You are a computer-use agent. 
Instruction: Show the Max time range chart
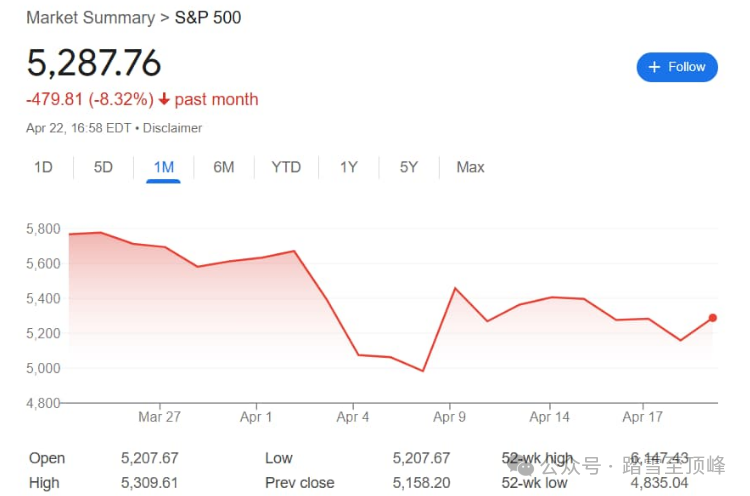(470, 167)
